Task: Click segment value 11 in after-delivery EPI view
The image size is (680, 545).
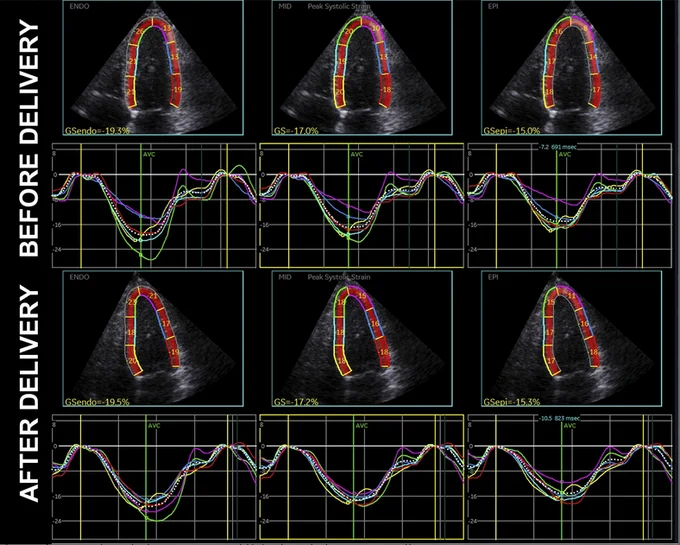Action: pyautogui.click(x=572, y=296)
